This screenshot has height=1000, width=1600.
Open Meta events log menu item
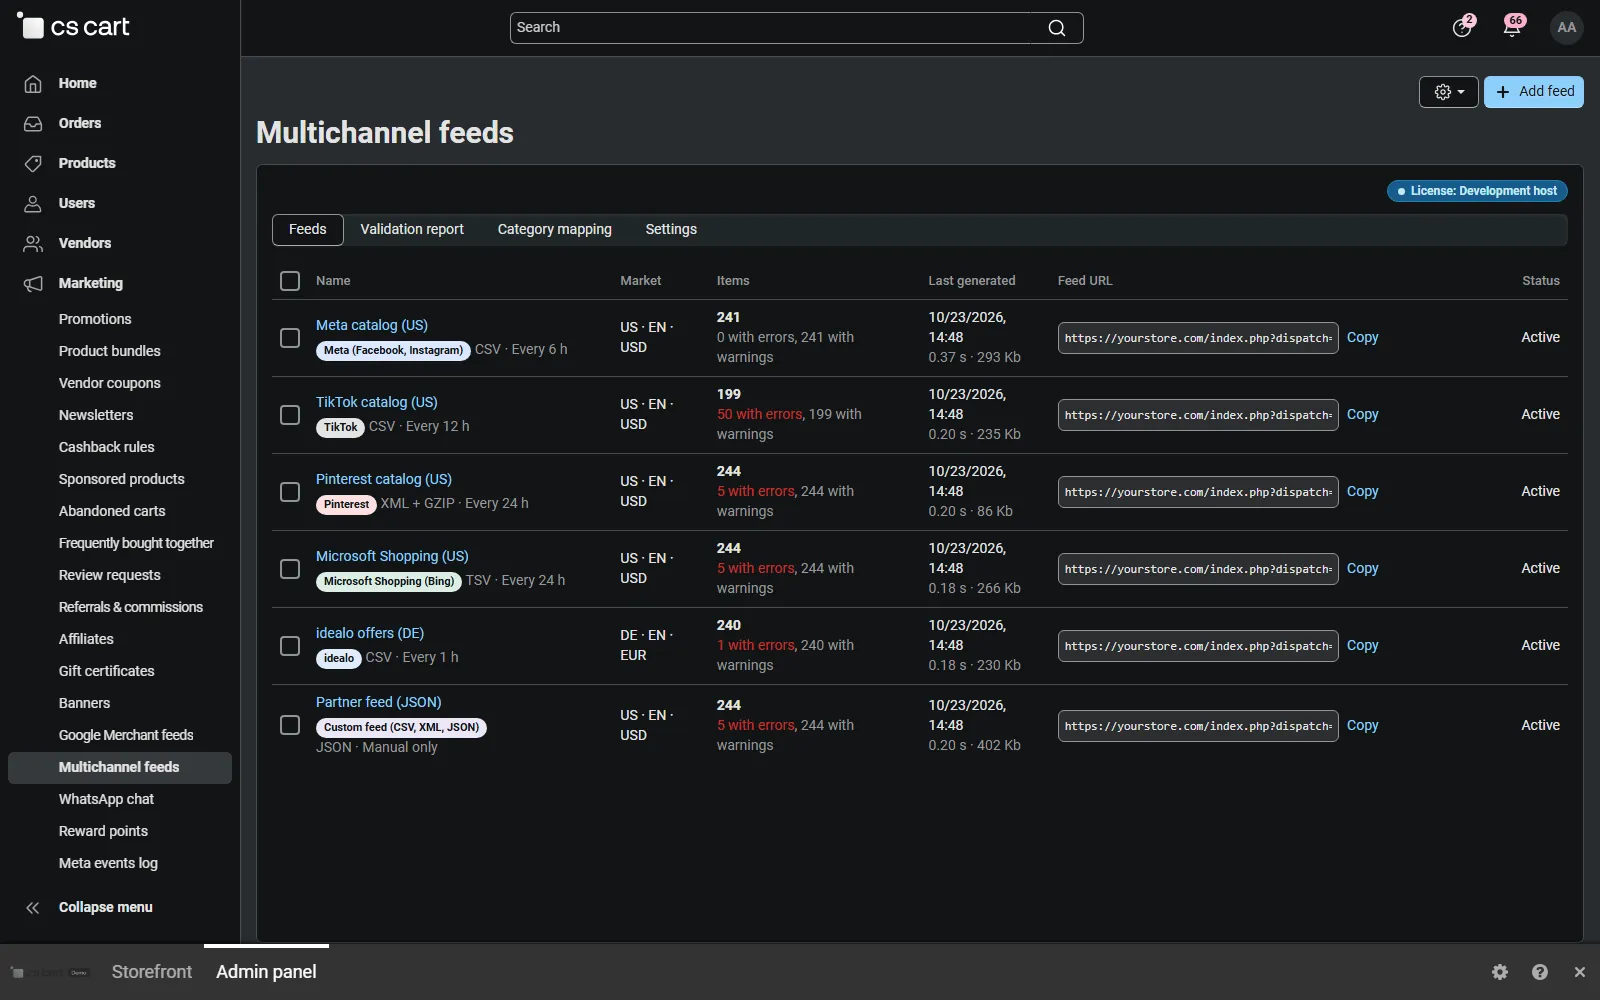[108, 863]
